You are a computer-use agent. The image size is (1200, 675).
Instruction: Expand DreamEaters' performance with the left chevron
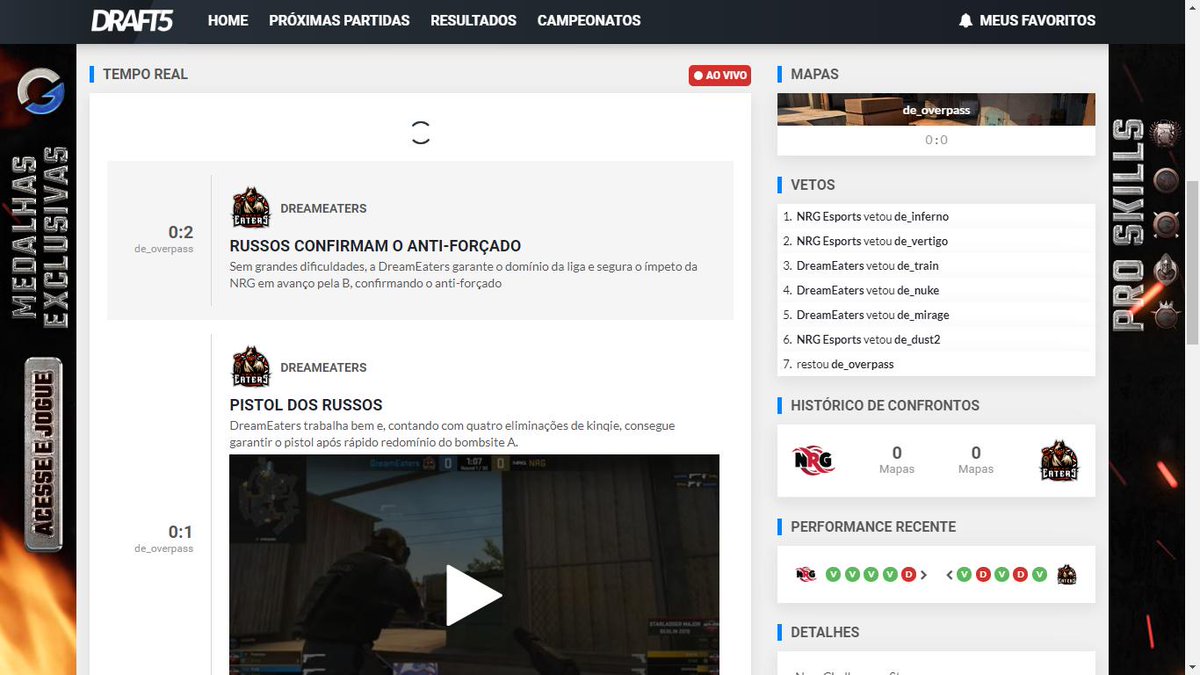click(x=950, y=575)
